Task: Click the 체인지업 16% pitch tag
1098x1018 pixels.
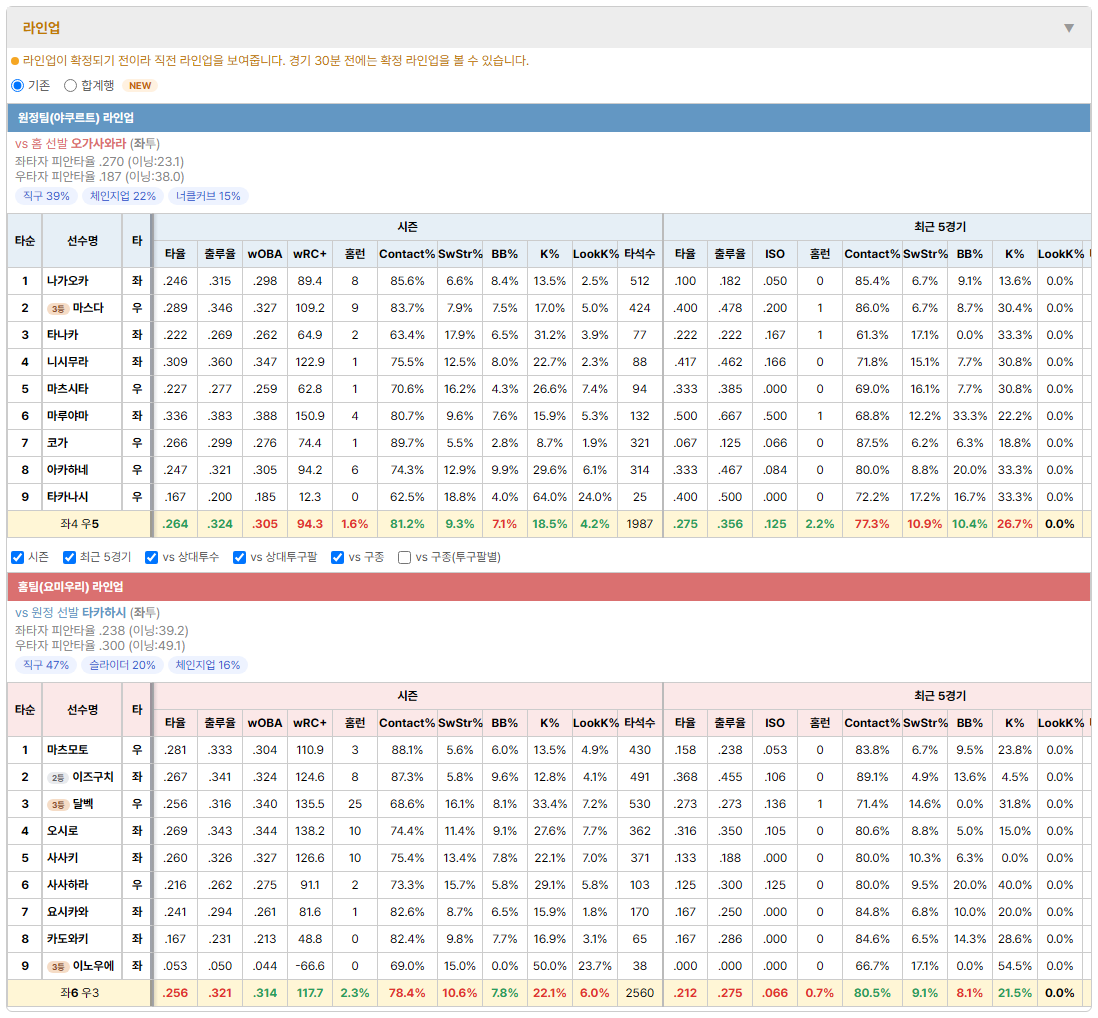Action: click(x=208, y=665)
